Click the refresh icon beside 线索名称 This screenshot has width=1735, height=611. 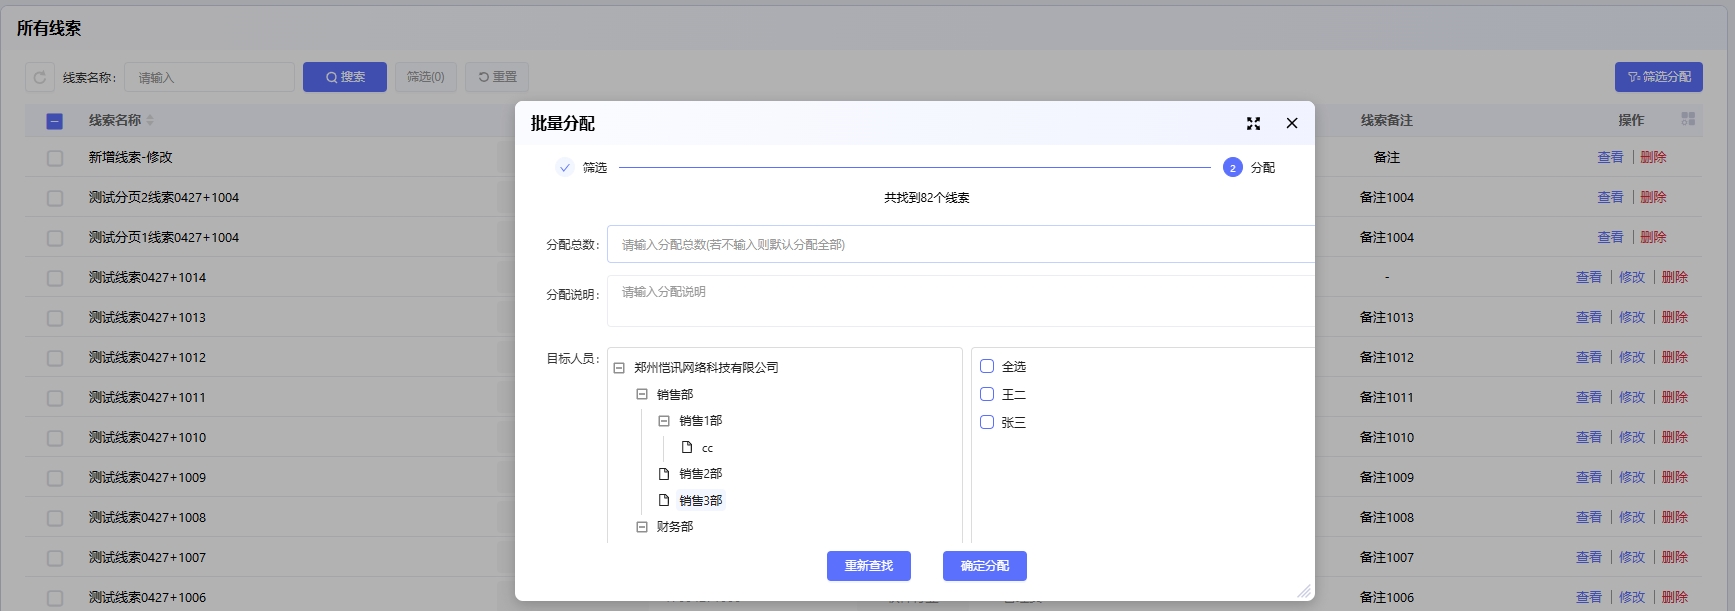[40, 77]
